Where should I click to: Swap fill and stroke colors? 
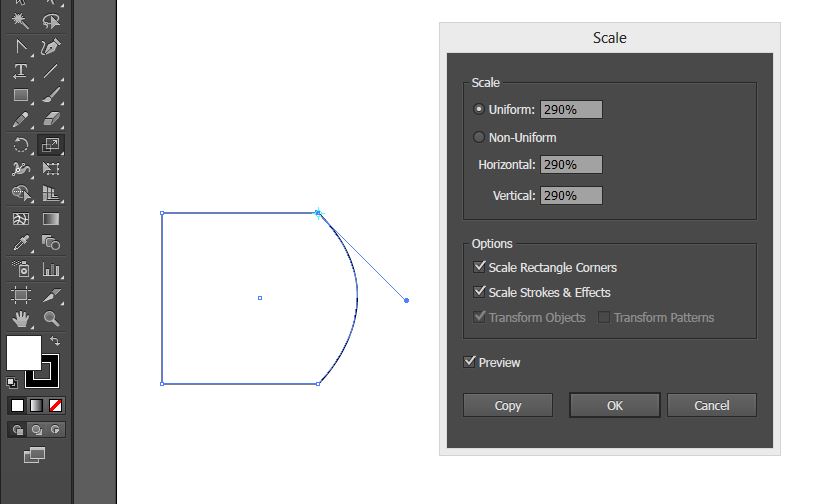tap(54, 341)
